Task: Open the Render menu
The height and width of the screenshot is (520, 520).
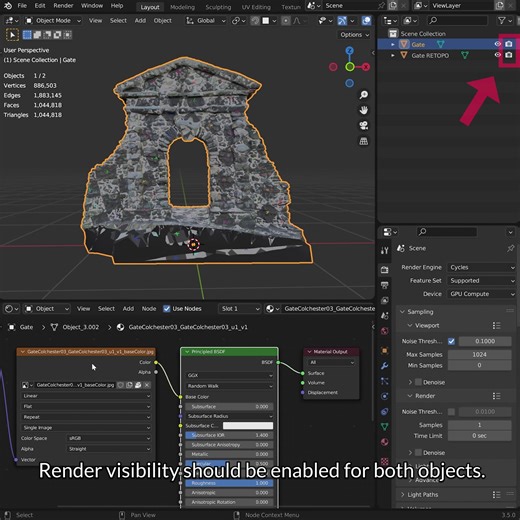Action: pyautogui.click(x=63, y=6)
